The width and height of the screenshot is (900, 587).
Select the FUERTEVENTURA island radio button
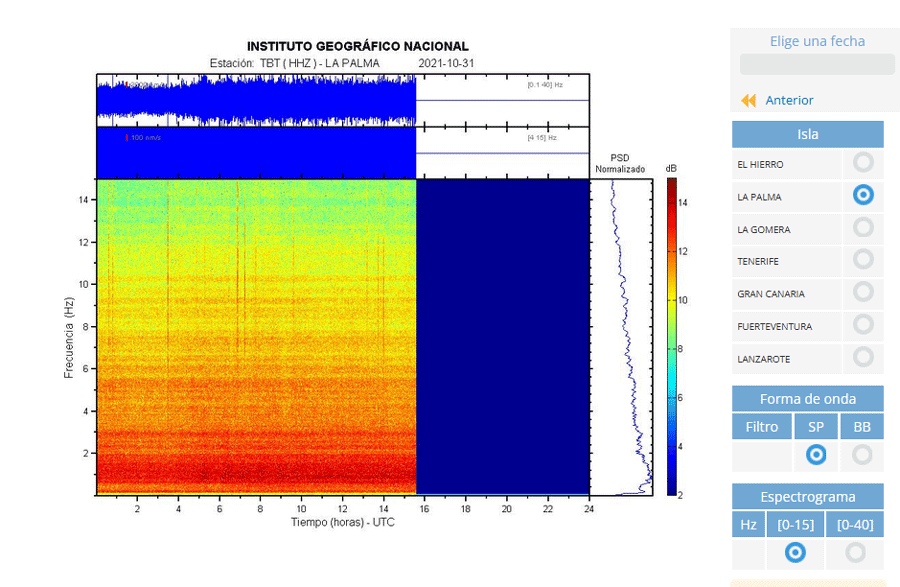tap(863, 325)
